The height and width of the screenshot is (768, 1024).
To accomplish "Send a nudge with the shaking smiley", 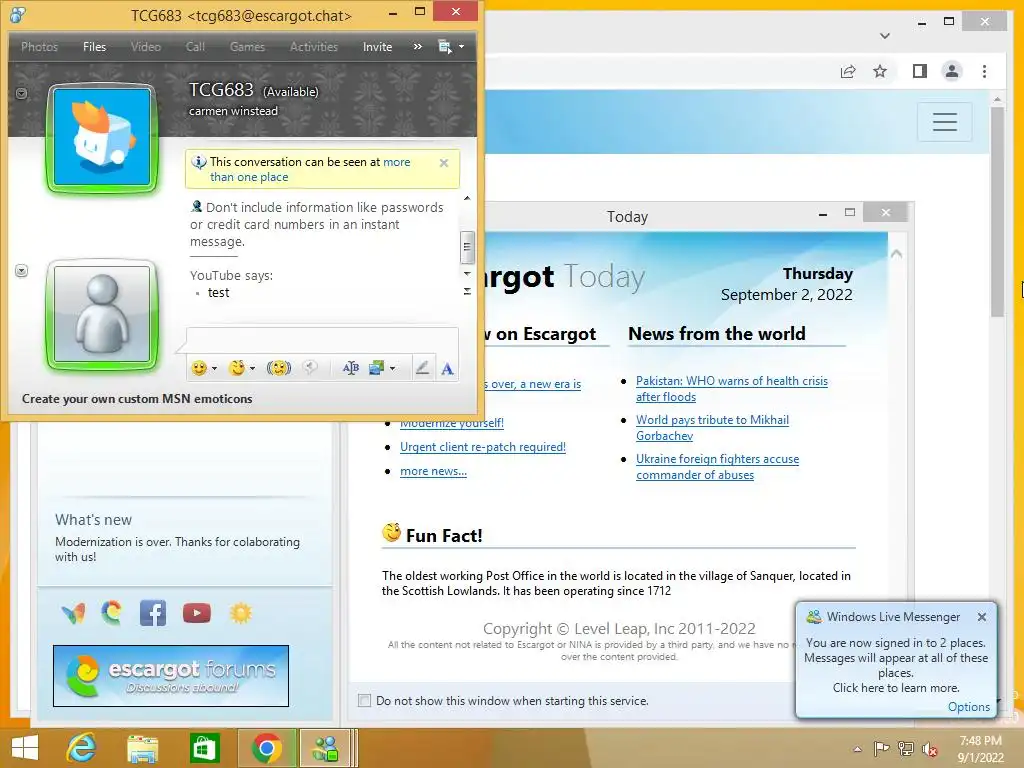I will [x=279, y=368].
